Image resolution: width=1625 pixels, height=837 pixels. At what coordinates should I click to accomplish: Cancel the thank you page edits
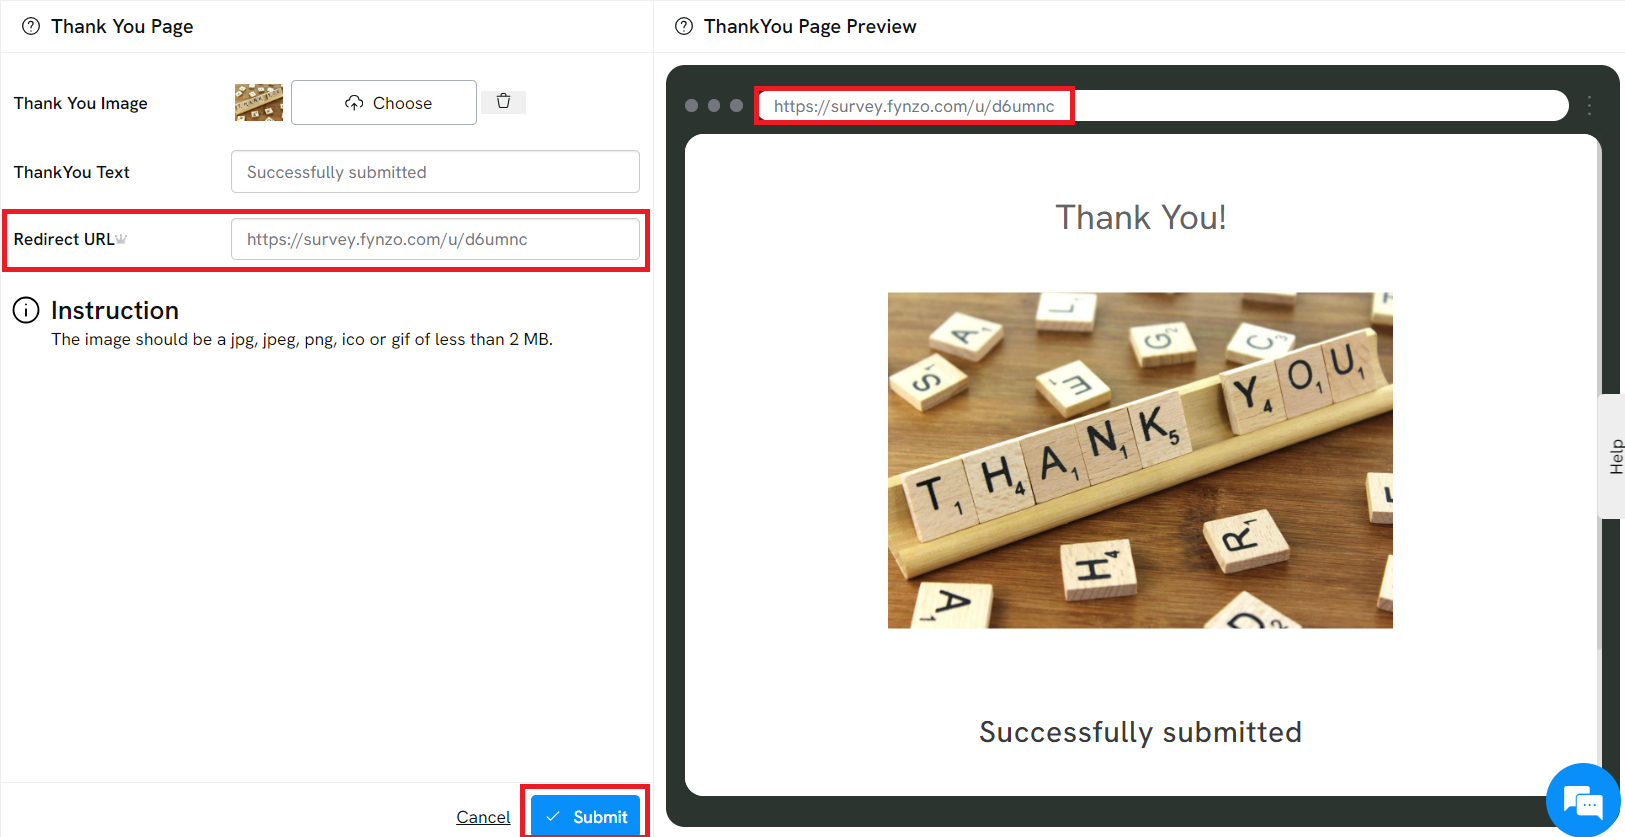point(483,817)
